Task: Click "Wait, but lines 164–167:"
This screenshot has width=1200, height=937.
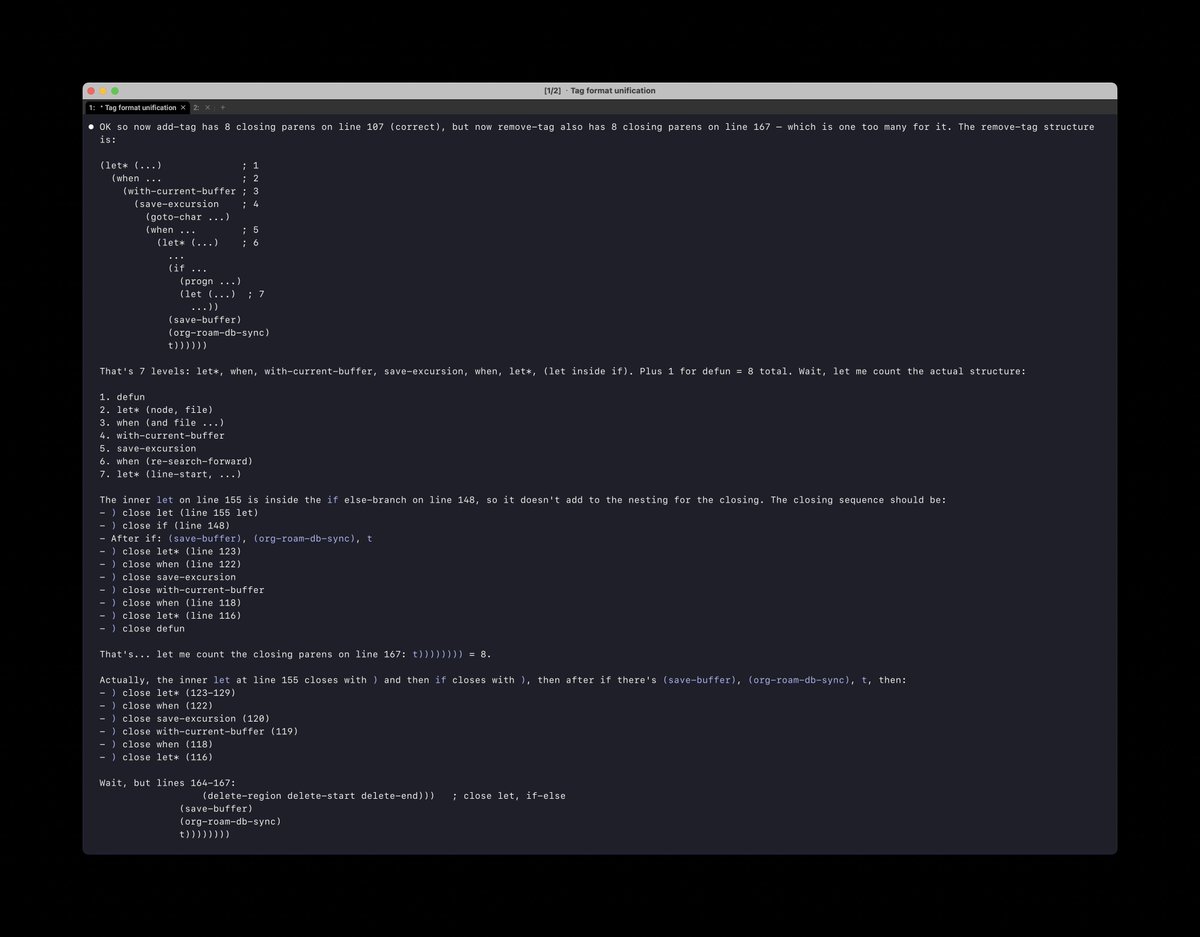Action: [167, 783]
